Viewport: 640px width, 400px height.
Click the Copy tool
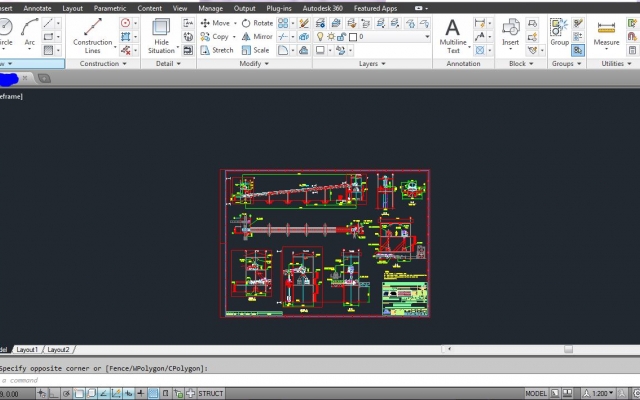(x=215, y=37)
